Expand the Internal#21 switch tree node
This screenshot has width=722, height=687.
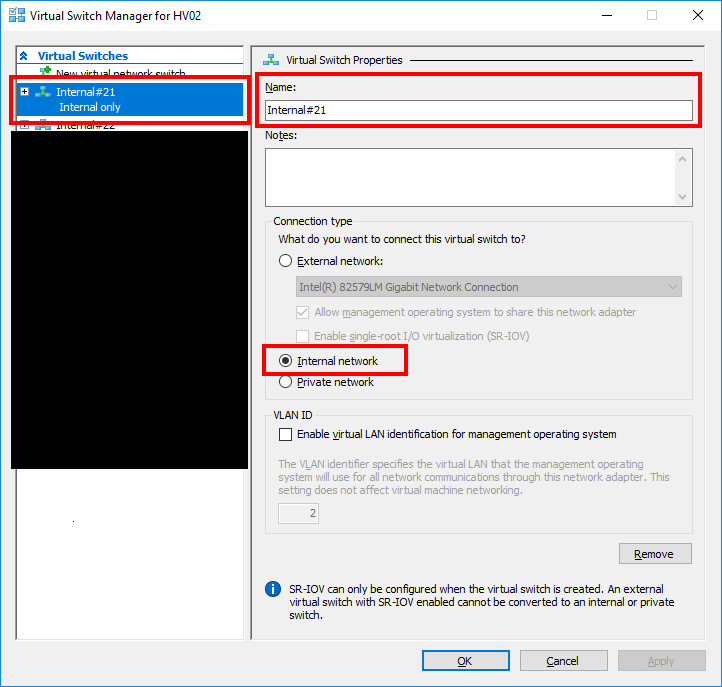tap(25, 92)
